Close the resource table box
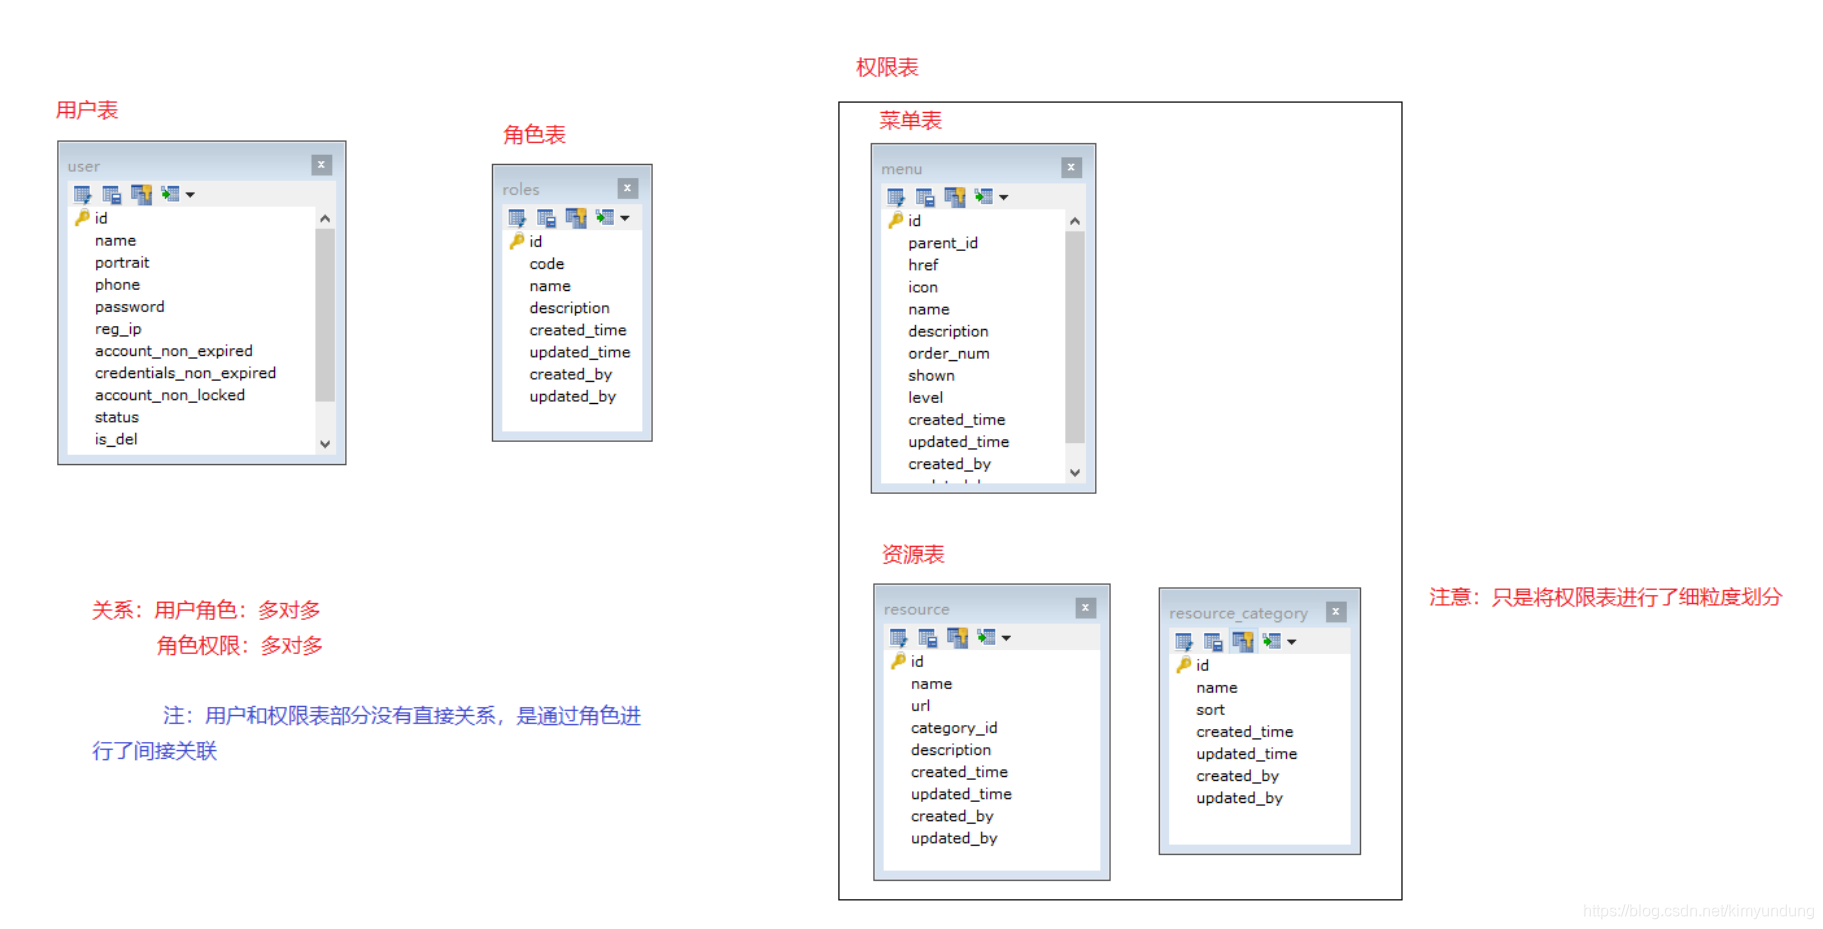This screenshot has width=1823, height=929. pos(1086,608)
